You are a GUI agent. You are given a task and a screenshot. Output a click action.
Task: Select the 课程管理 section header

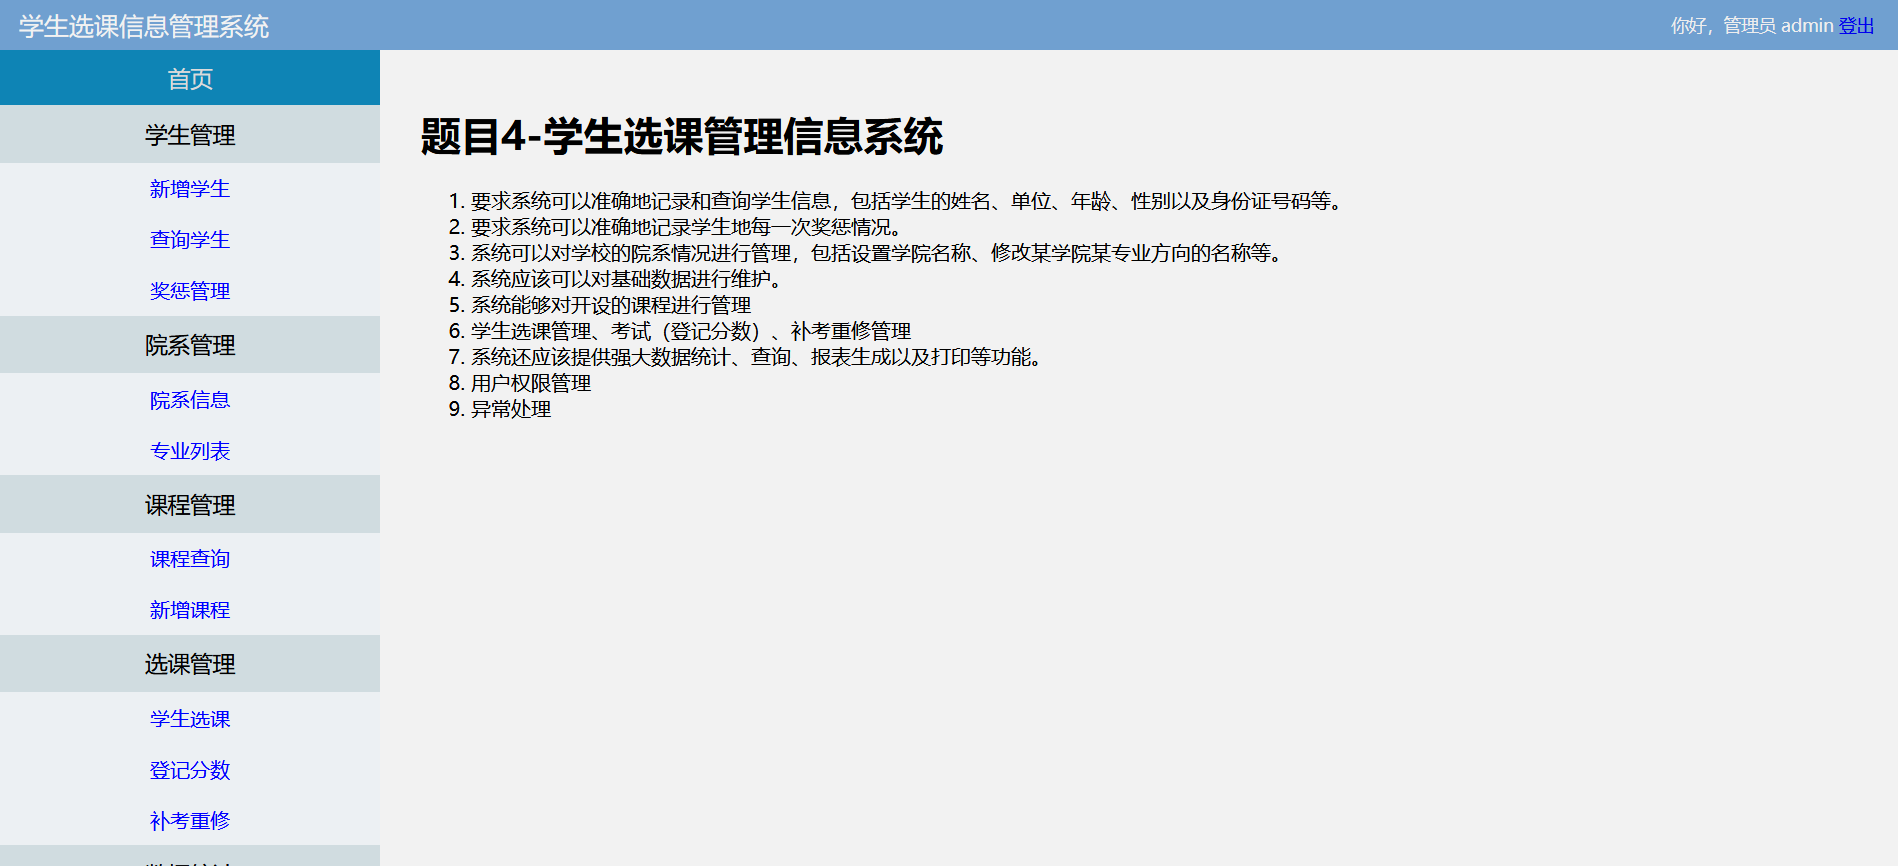point(190,505)
